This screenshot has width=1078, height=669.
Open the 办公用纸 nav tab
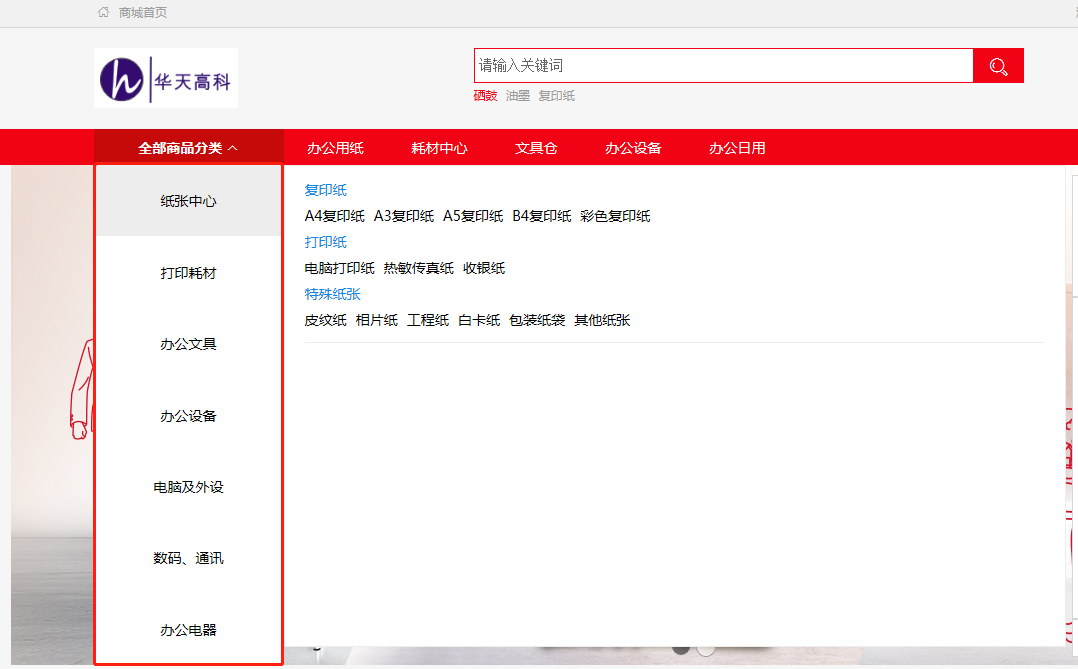pos(336,148)
